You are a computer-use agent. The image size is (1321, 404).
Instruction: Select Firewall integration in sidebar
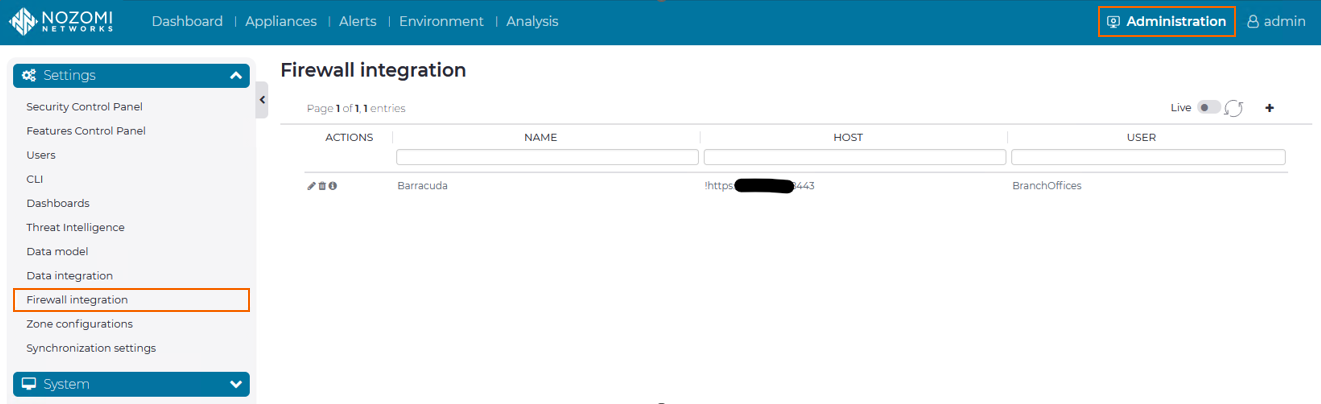tap(131, 300)
